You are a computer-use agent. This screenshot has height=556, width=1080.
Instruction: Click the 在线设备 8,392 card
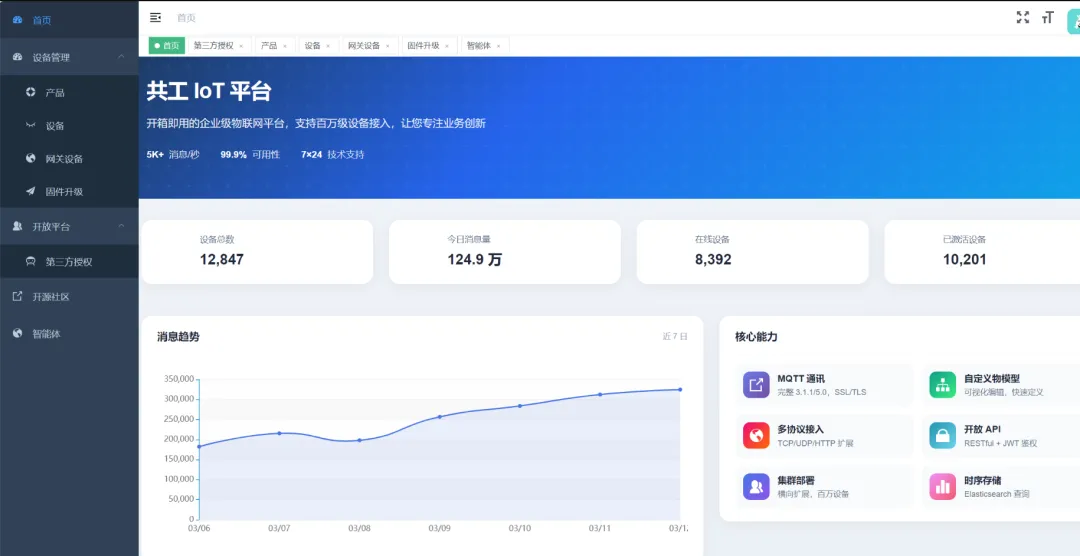pos(753,252)
